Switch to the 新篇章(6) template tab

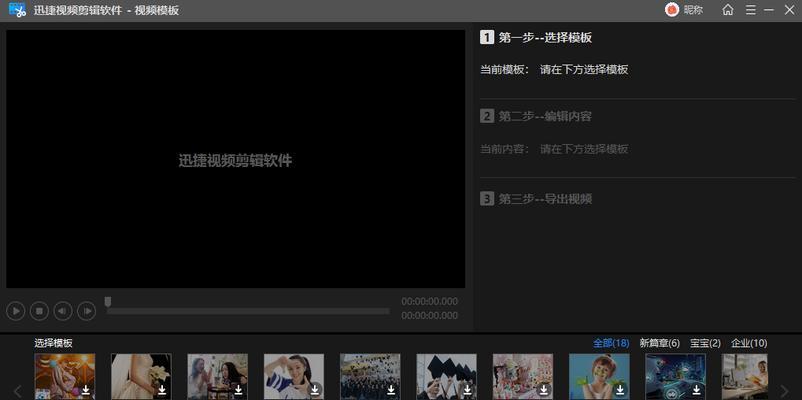[660, 343]
